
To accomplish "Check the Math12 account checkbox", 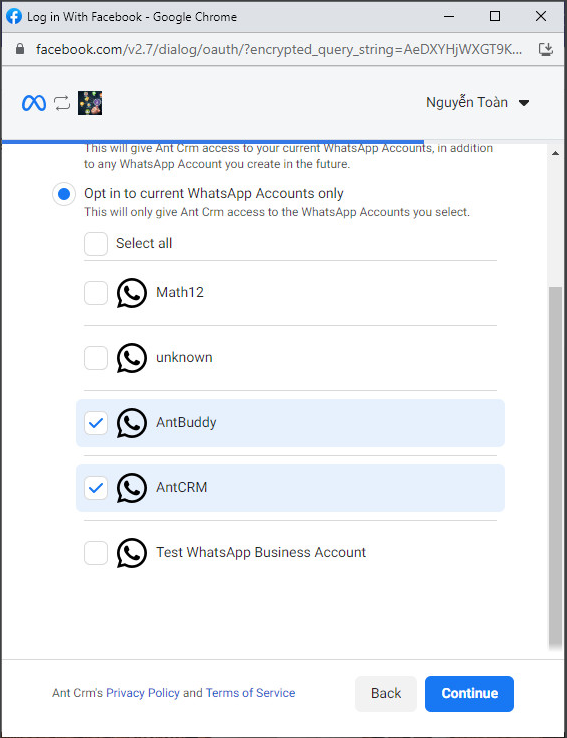I will pos(96,293).
